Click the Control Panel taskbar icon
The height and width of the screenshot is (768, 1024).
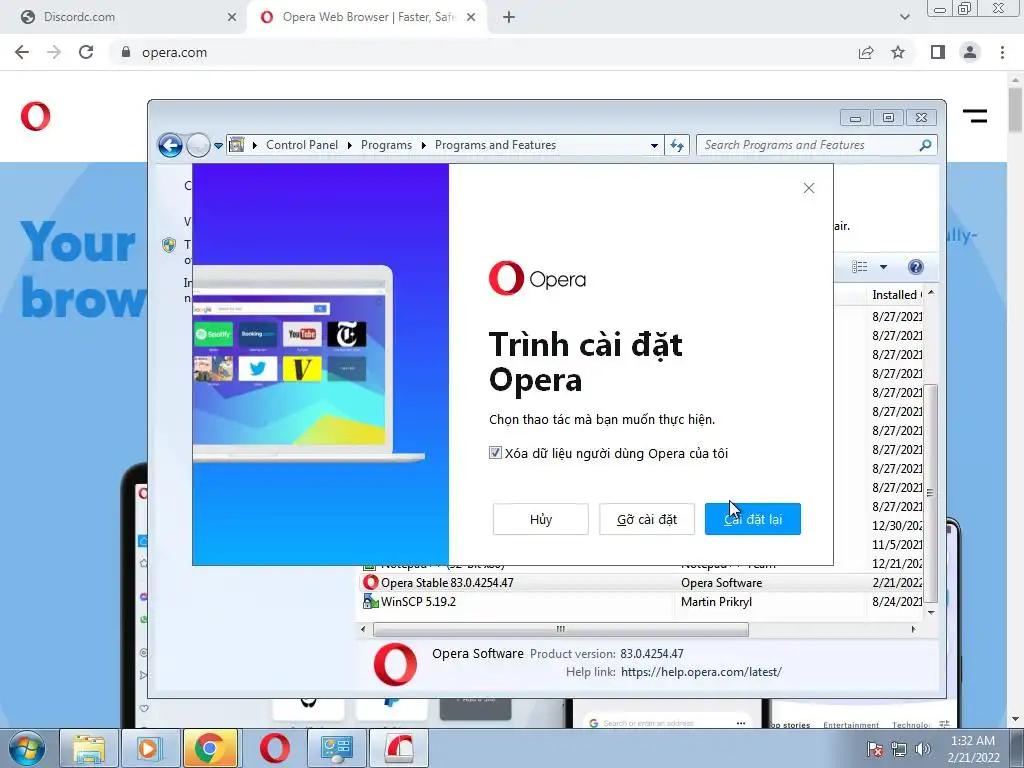(336, 748)
